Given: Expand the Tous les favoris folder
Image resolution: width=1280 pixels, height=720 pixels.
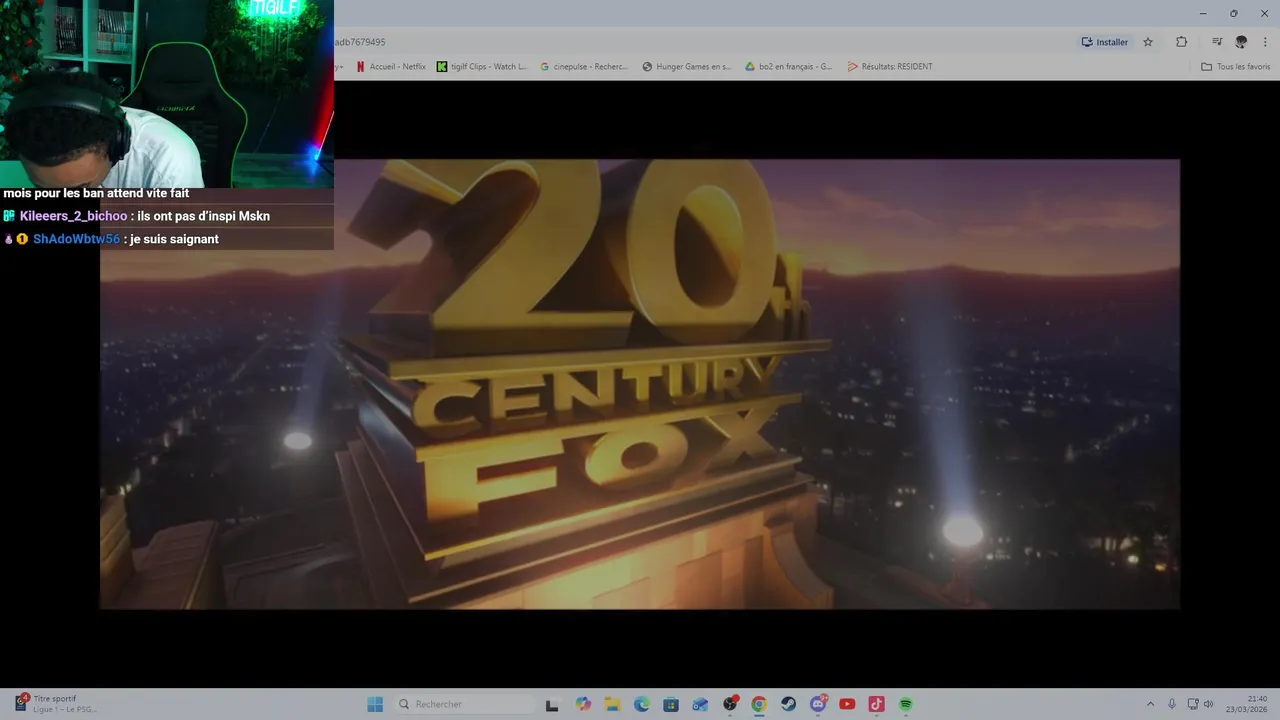Looking at the screenshot, I should click(1236, 67).
